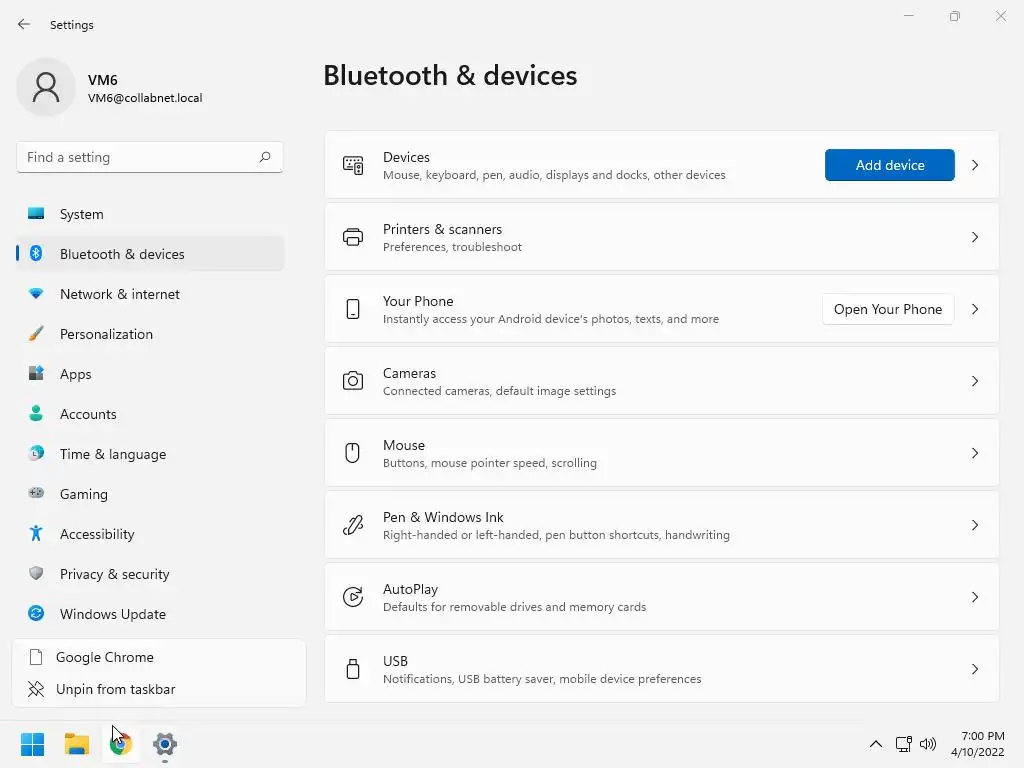Image resolution: width=1024 pixels, height=768 pixels.
Task: Select Unpin from taskbar menu item
Action: pos(116,689)
